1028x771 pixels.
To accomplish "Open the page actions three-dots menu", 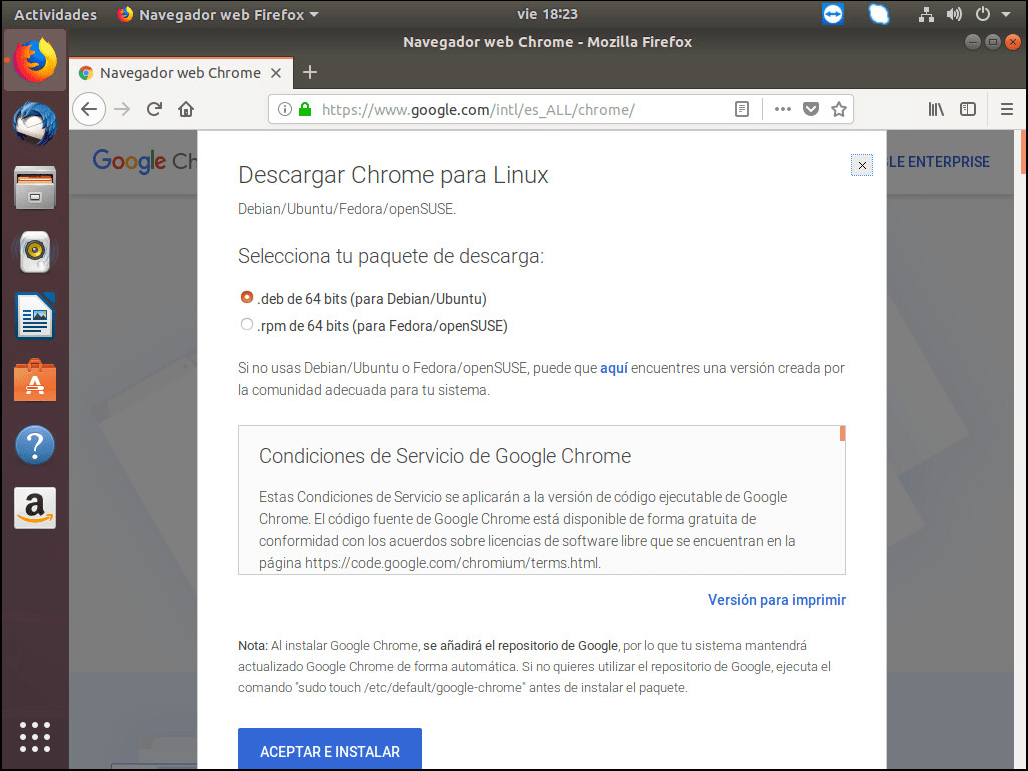I will click(x=783, y=109).
